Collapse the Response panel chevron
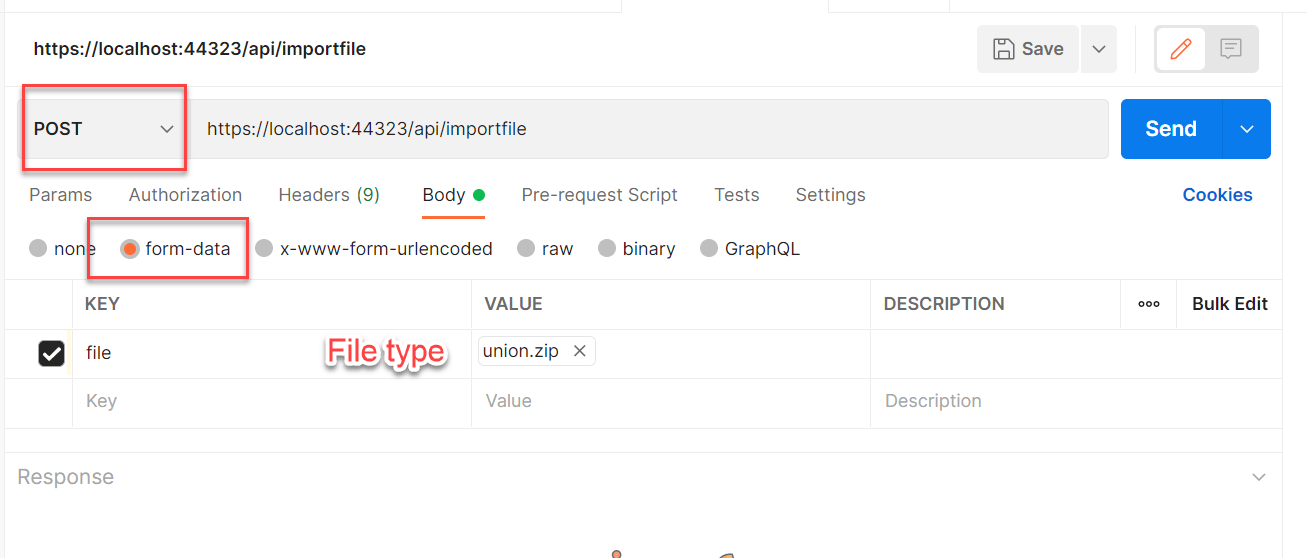1307x558 pixels. pyautogui.click(x=1259, y=477)
